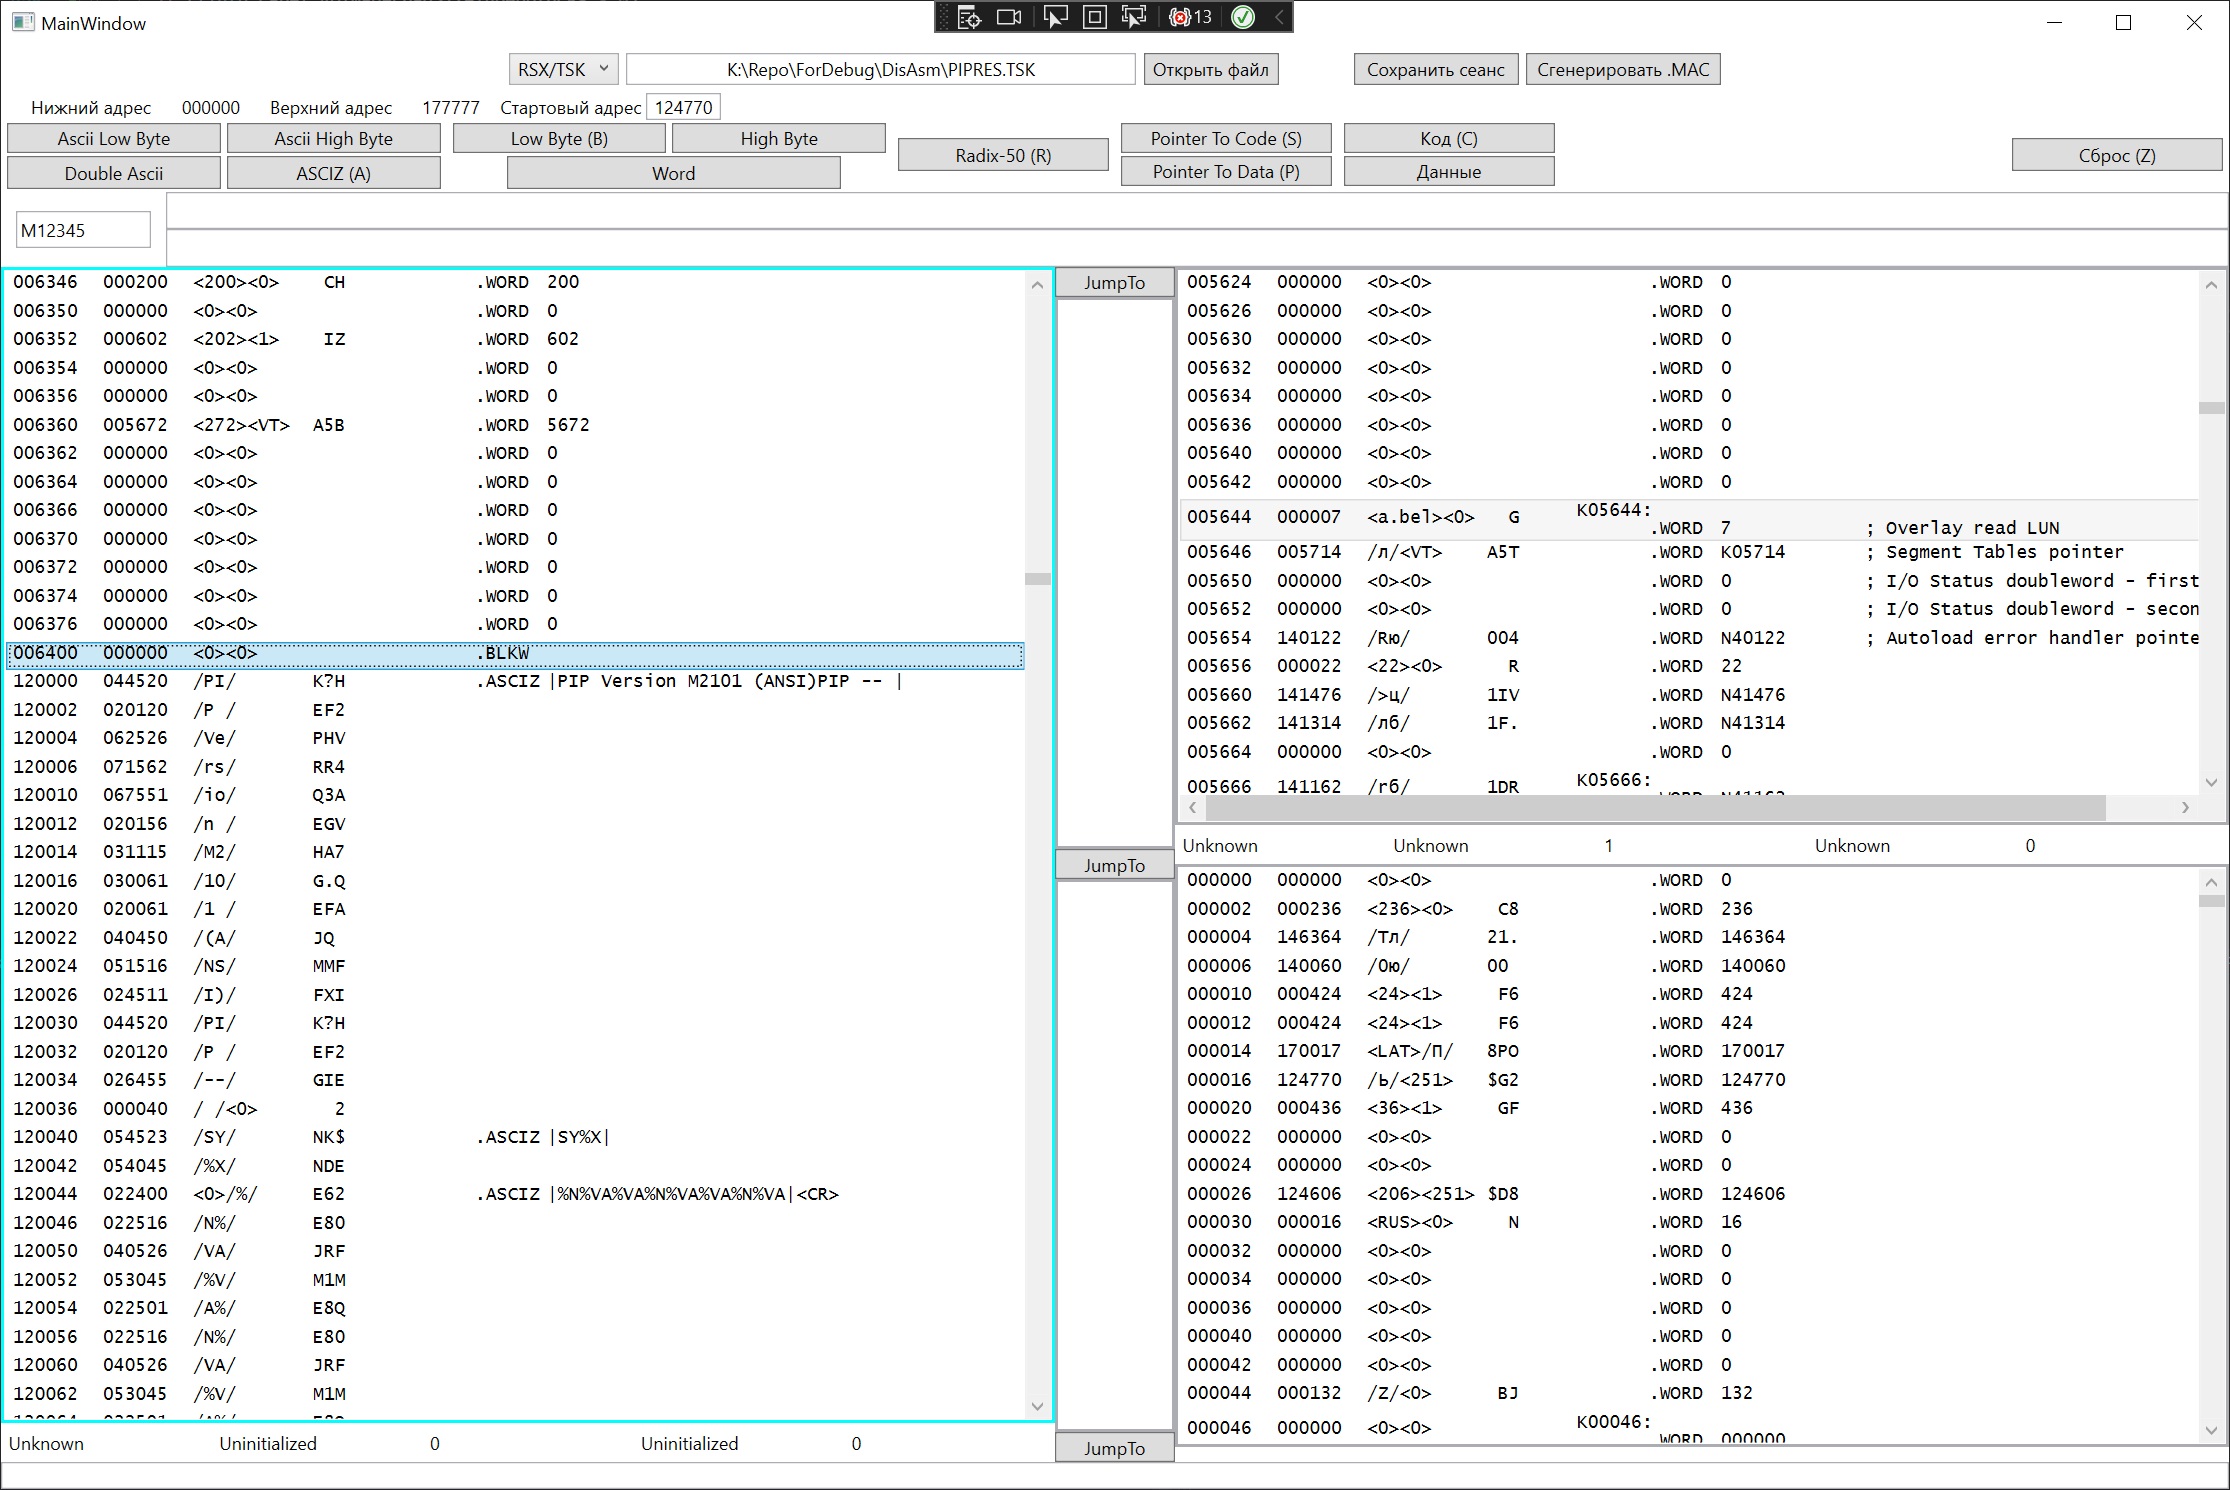This screenshot has width=2230, height=1490.
Task: Click the camera recording icon in debug toolbar
Action: (1010, 17)
